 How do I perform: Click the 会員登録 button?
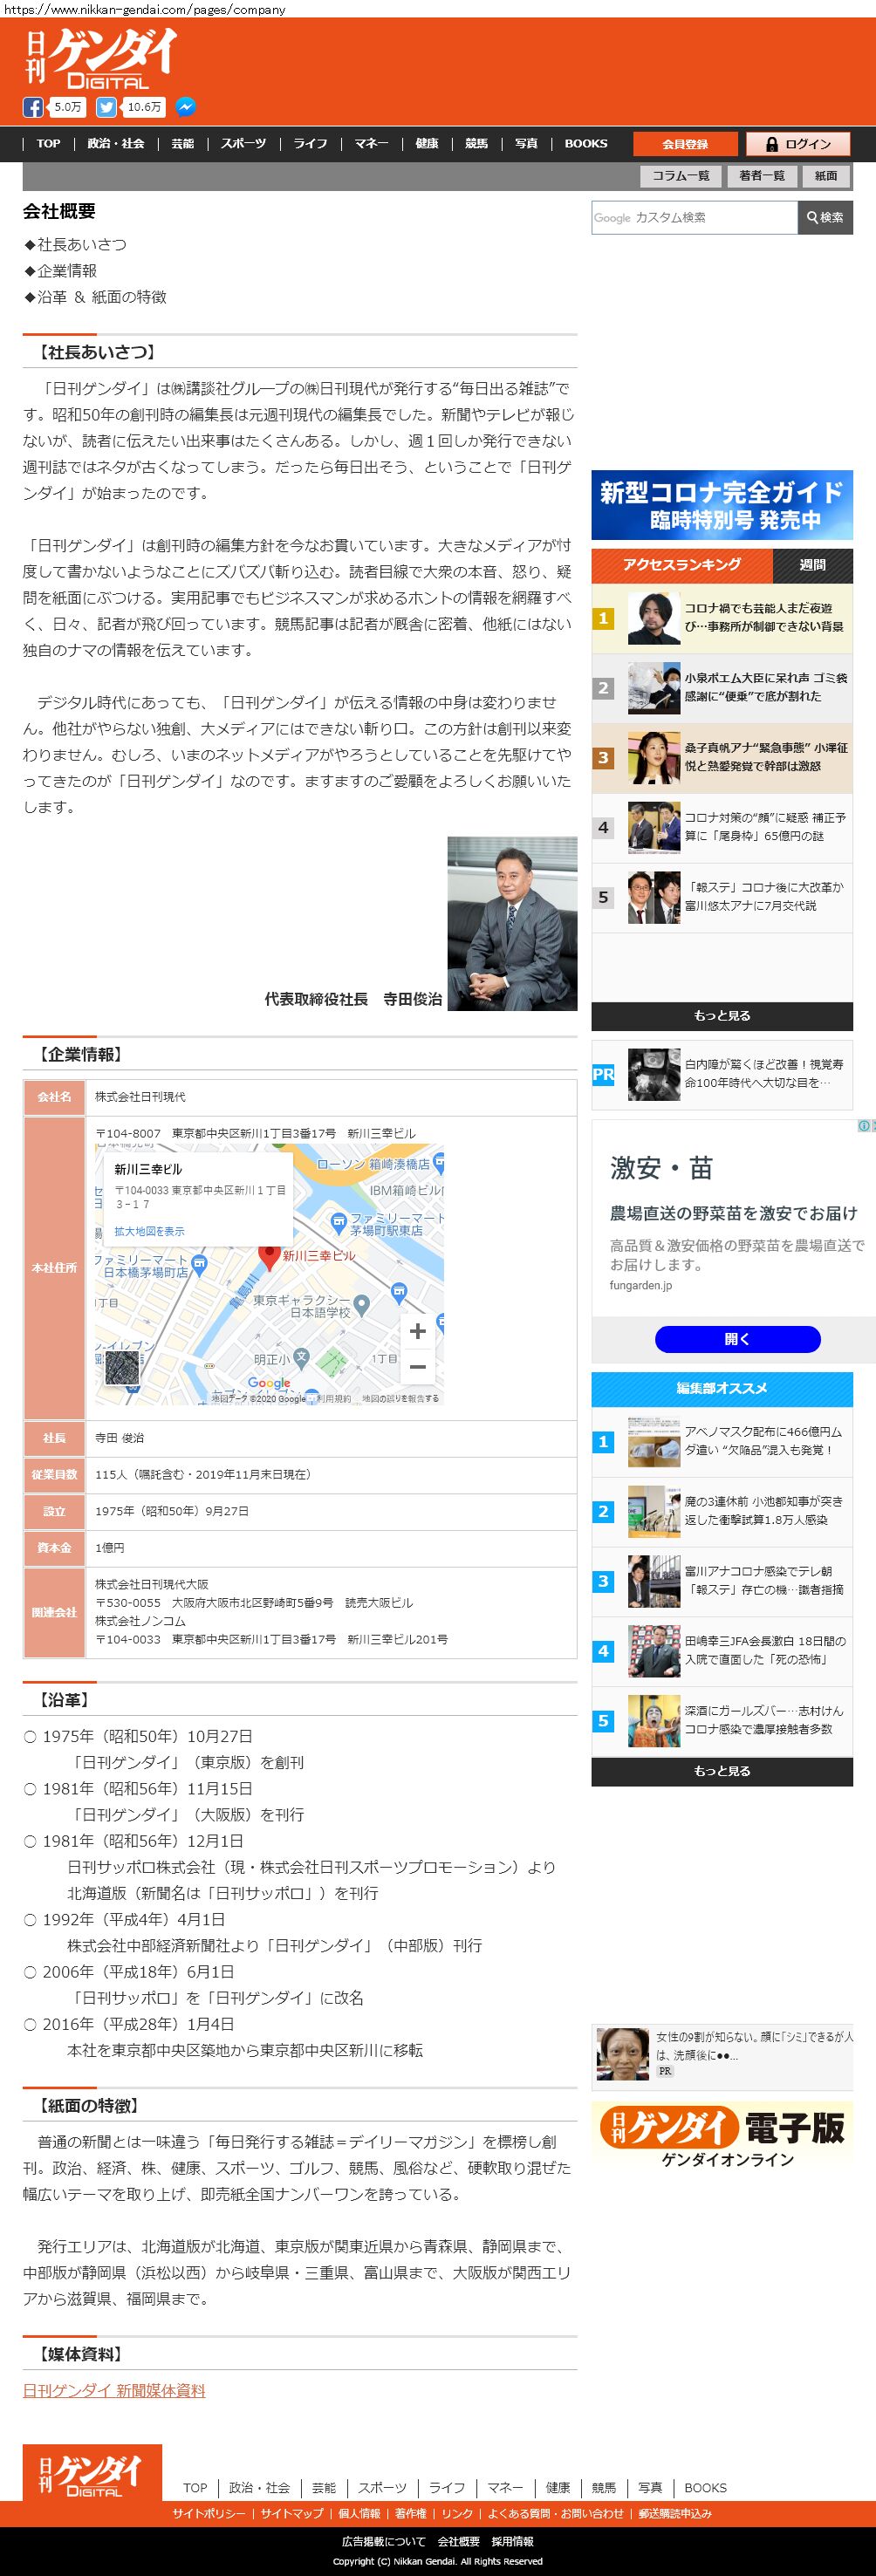tap(685, 144)
